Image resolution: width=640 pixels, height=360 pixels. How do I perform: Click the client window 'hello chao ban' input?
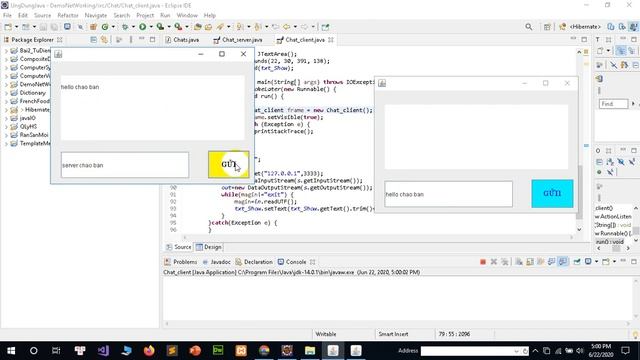[448, 194]
